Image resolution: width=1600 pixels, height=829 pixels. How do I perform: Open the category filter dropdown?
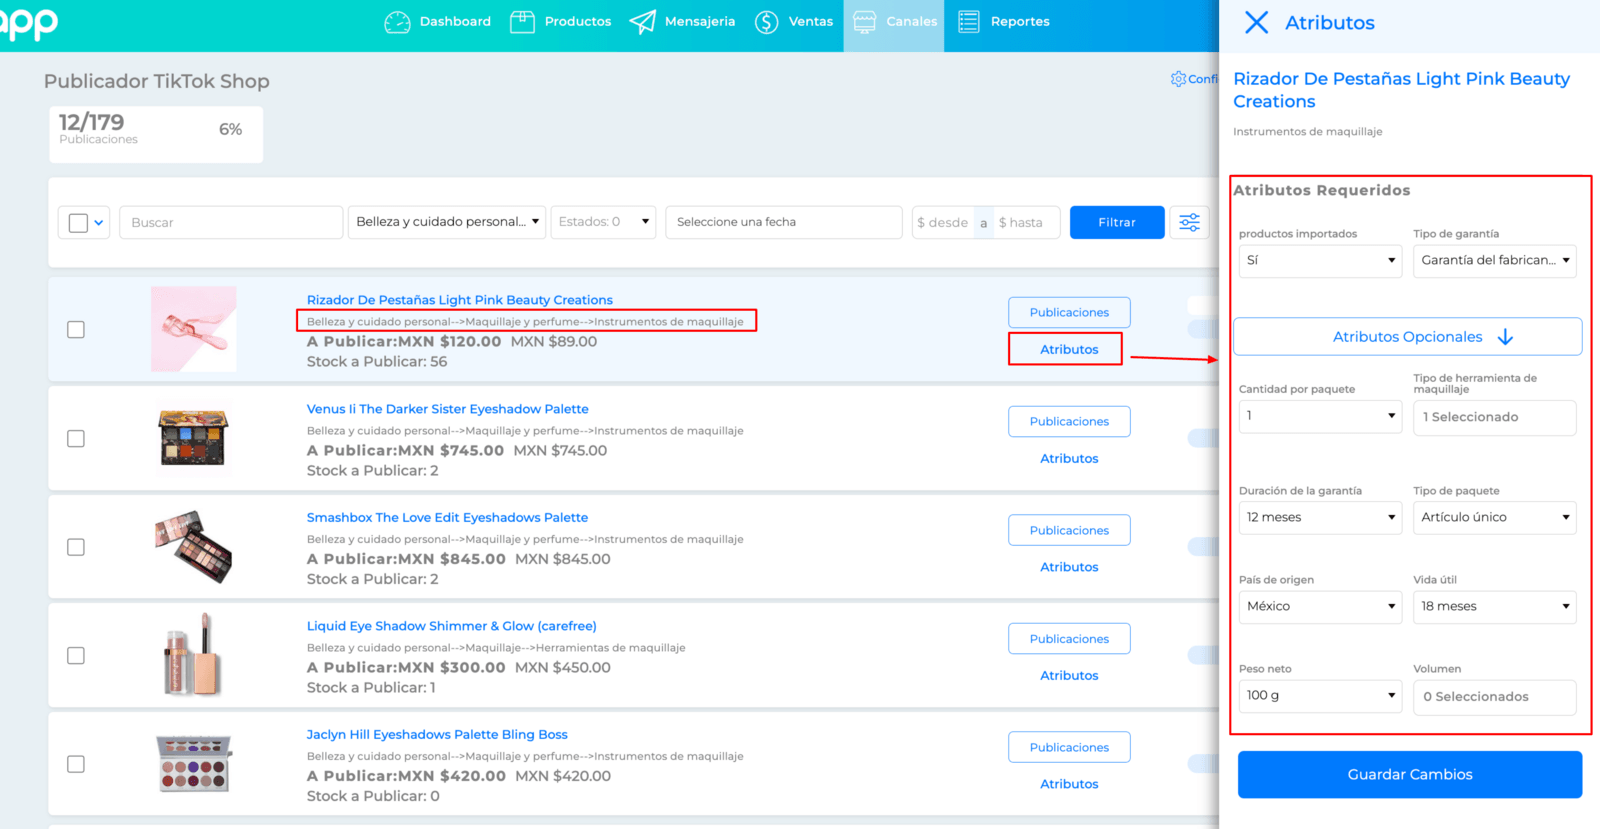click(447, 222)
